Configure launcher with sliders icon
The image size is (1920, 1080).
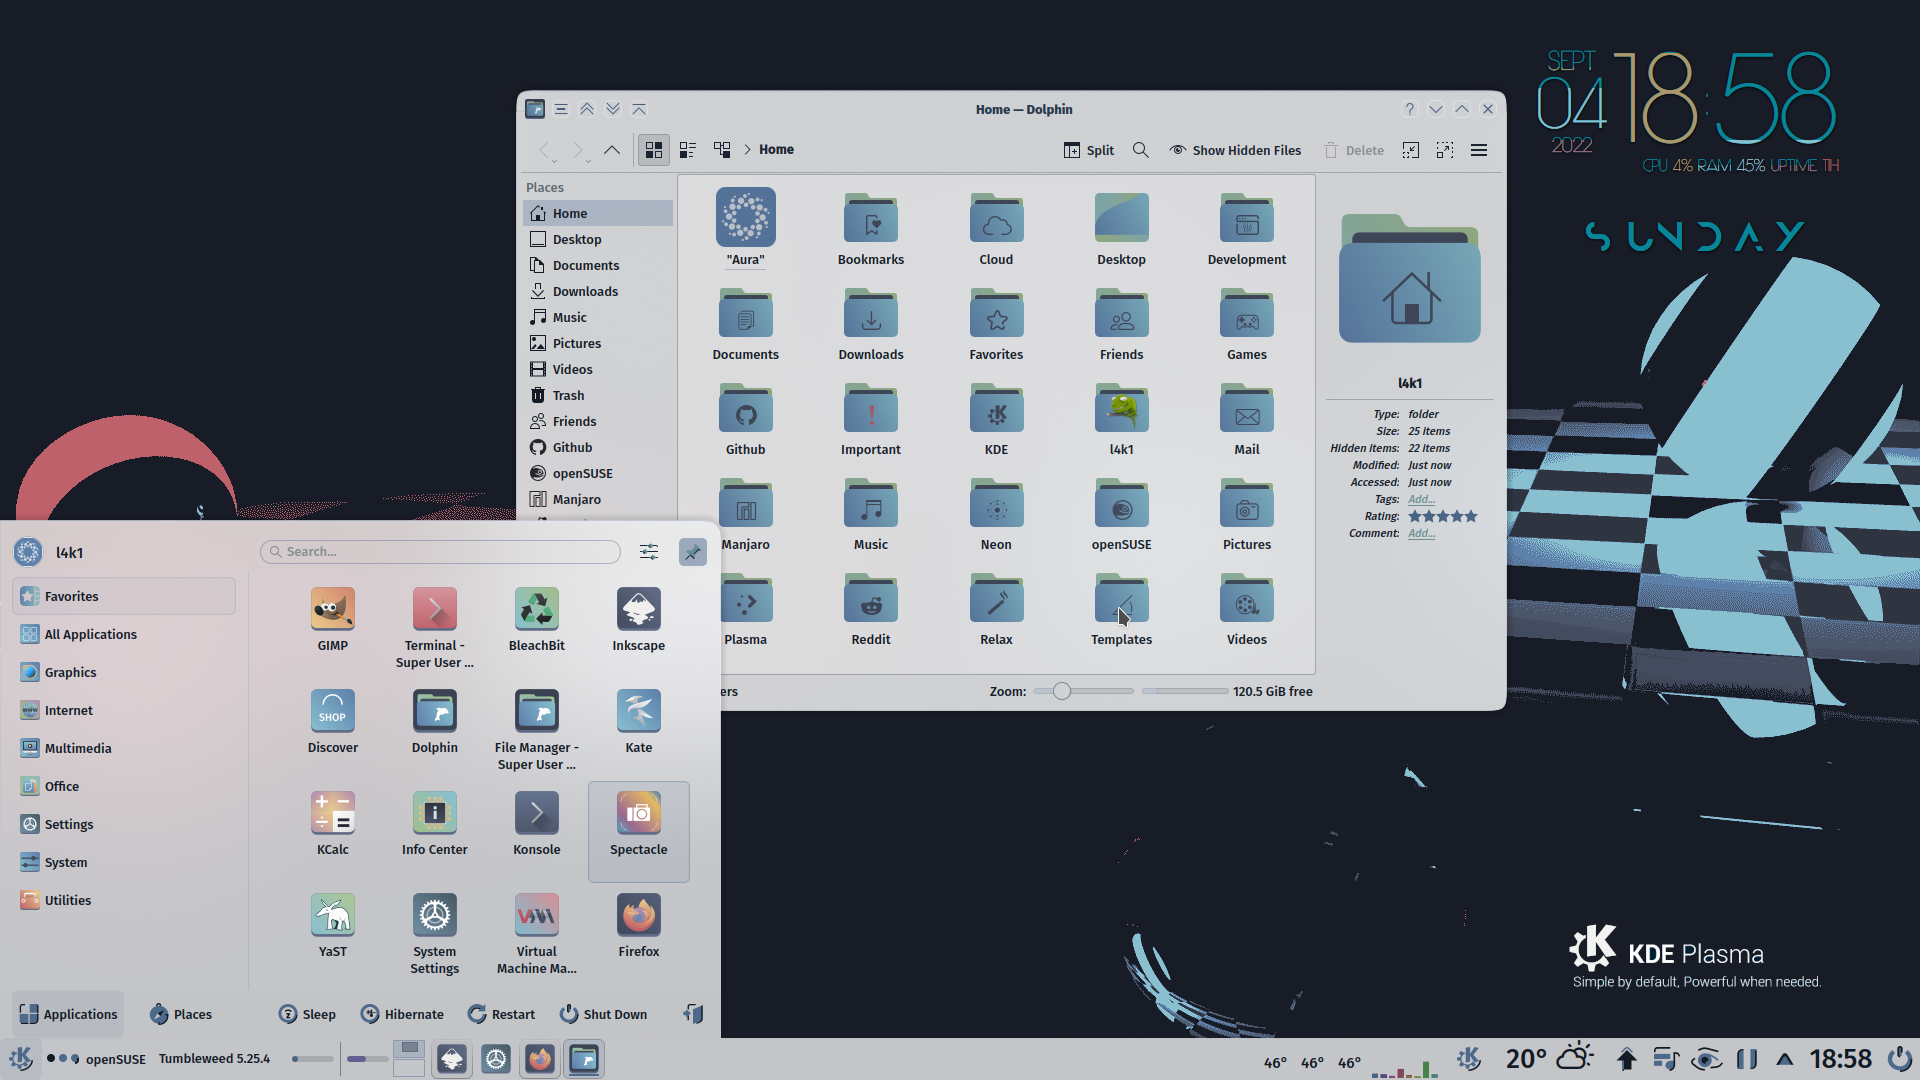pyautogui.click(x=649, y=552)
